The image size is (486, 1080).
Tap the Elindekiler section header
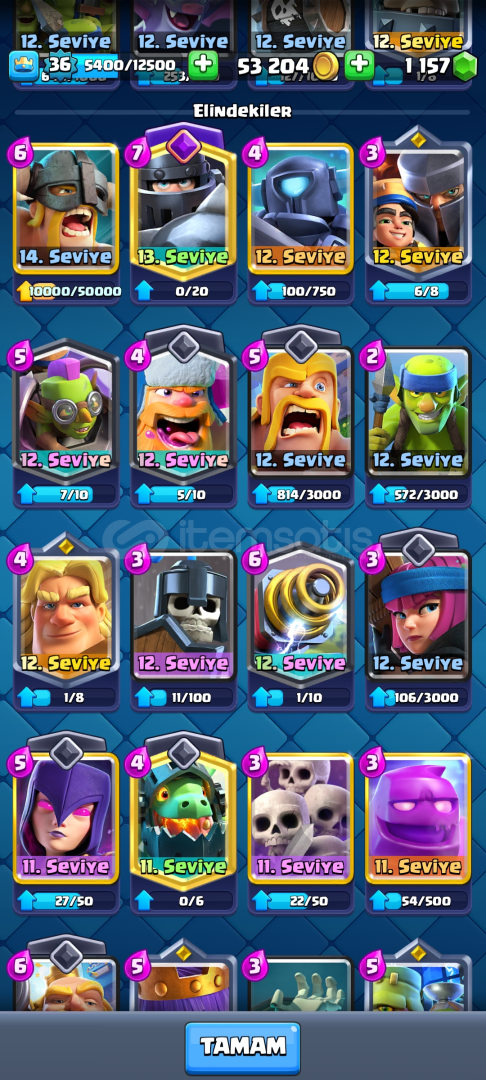[242, 111]
